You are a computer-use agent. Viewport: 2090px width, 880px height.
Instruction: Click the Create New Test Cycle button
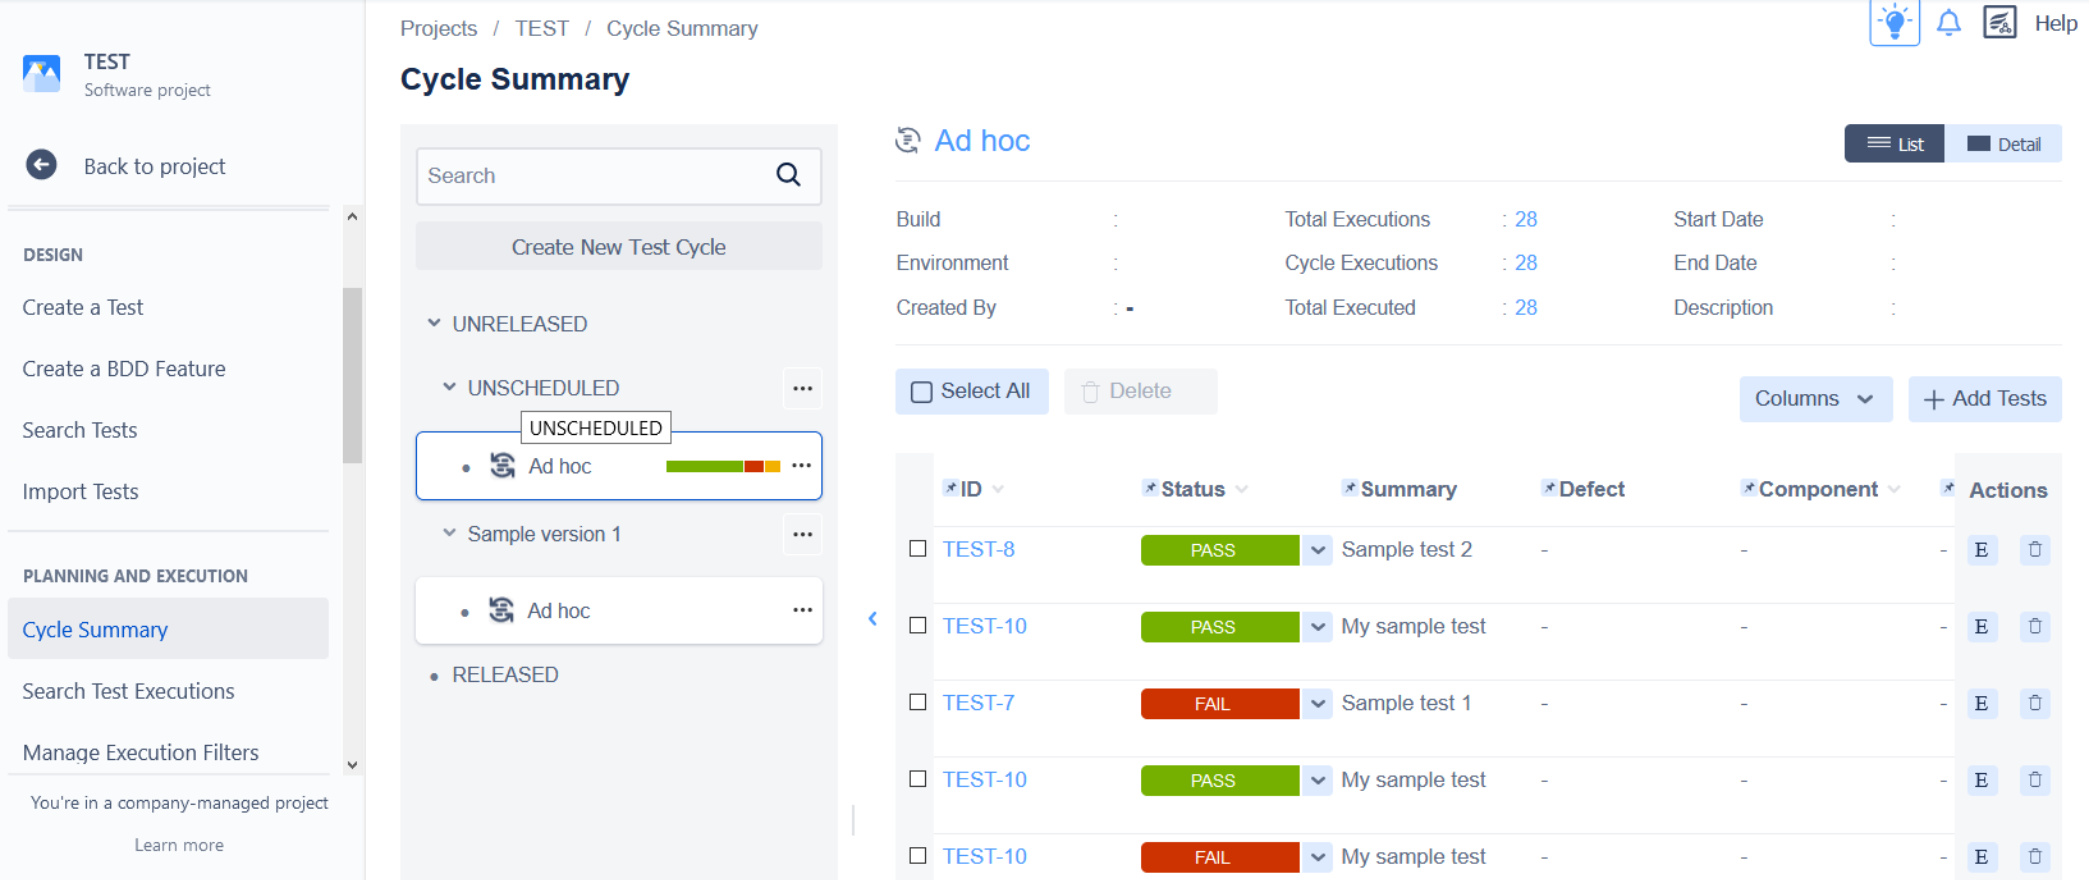(x=618, y=247)
